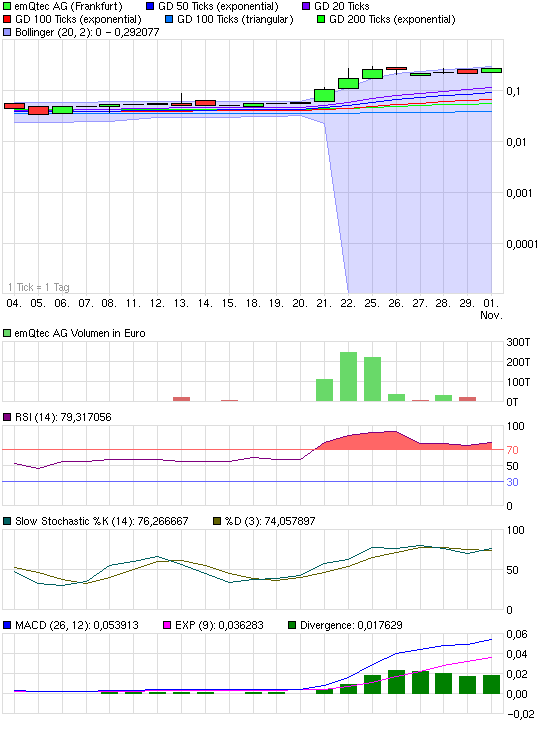Click the green GD 200 Ticks legend swatch

(321, 20)
